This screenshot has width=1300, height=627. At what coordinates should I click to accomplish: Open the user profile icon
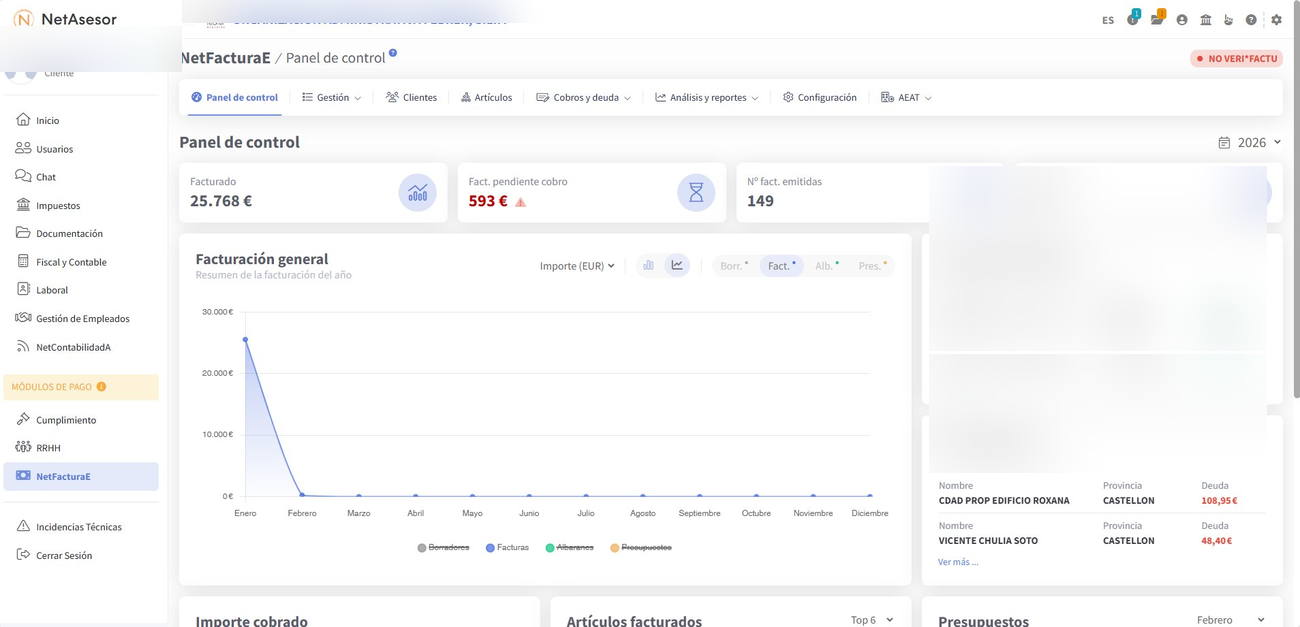pyautogui.click(x=1182, y=20)
